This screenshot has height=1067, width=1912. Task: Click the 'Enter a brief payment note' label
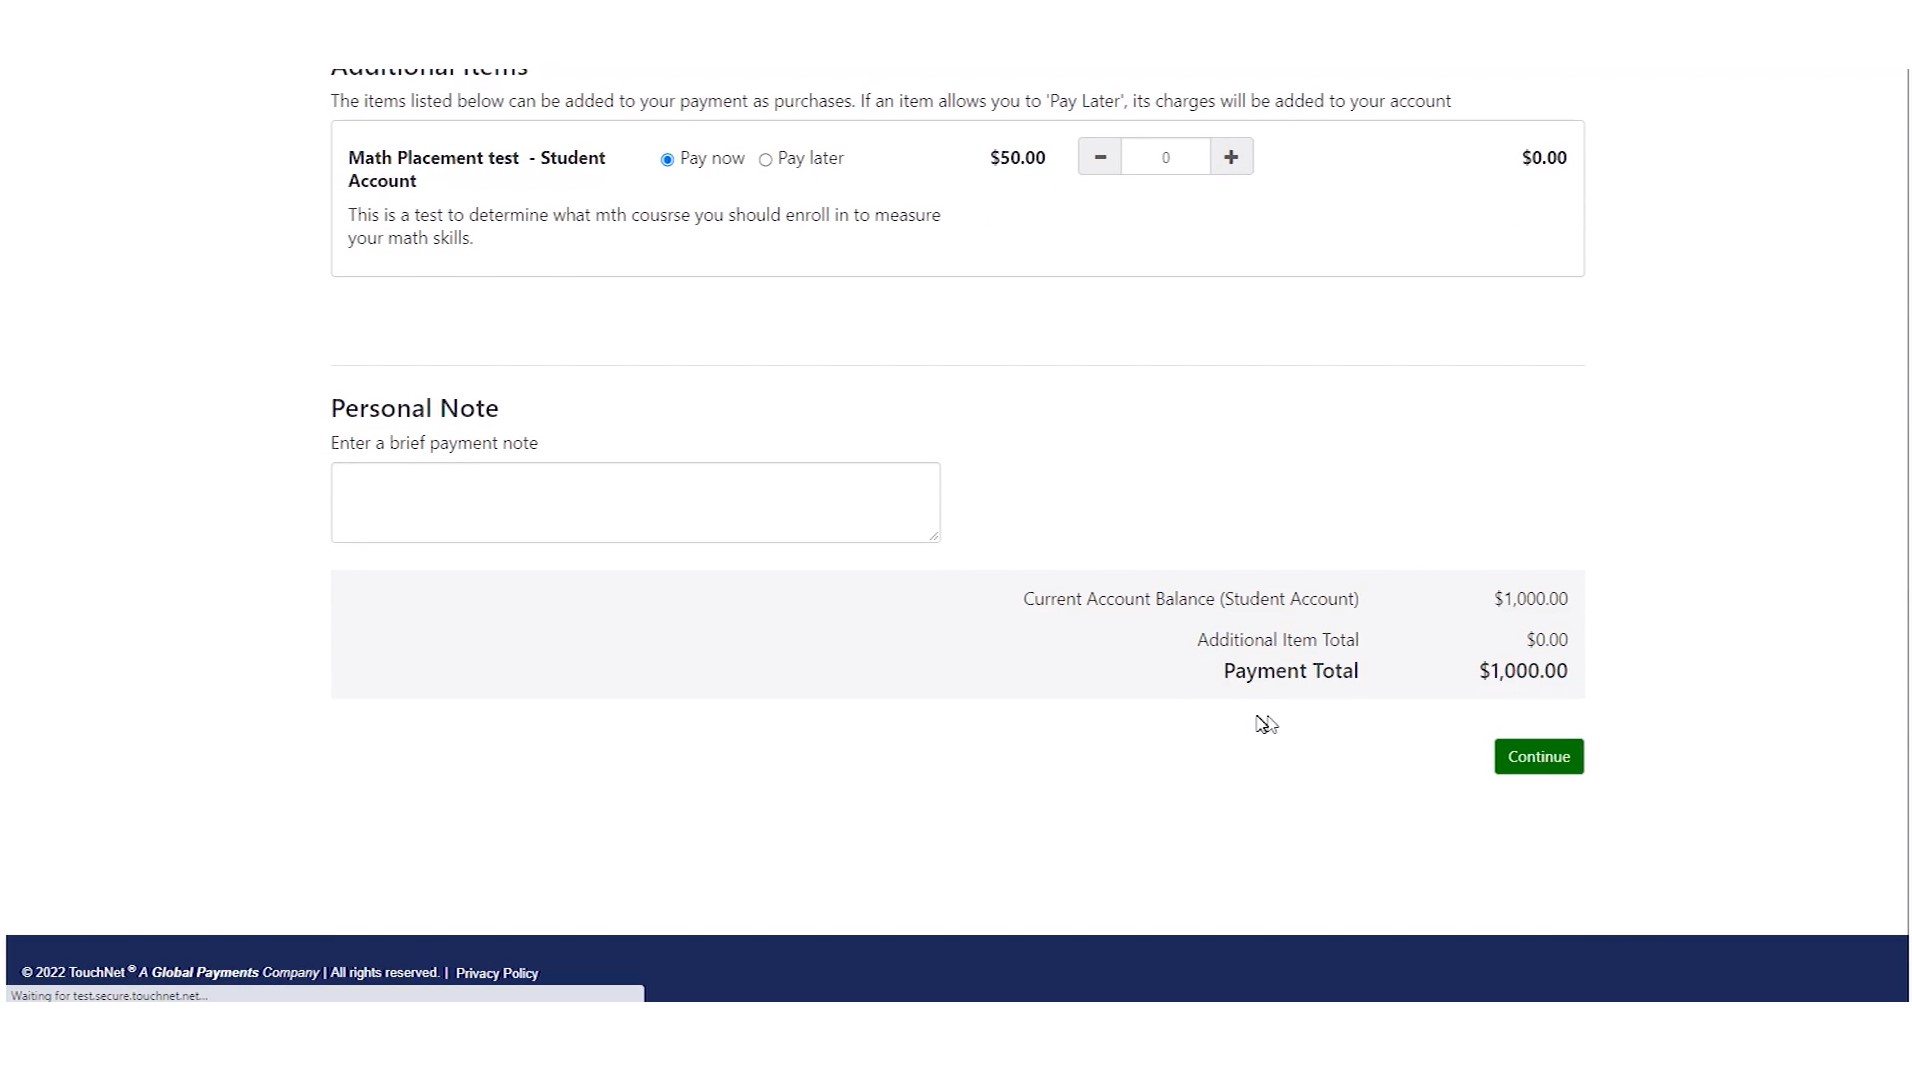point(434,443)
